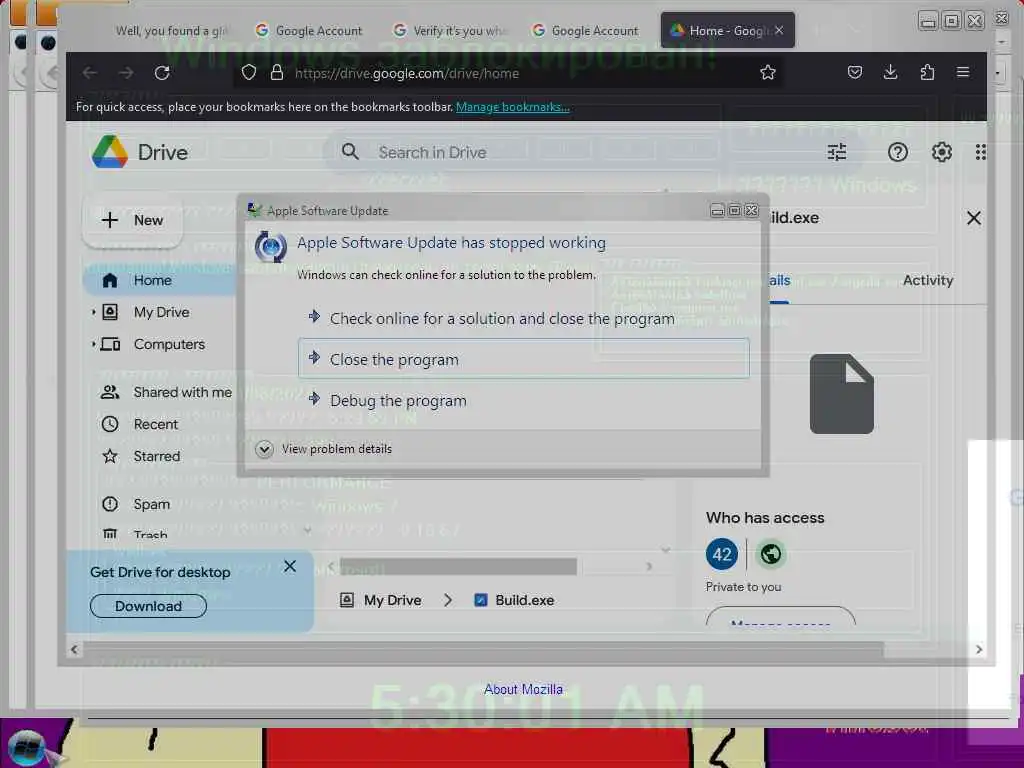Switch to the 'Well, you found a' tab
This screenshot has width=1024, height=768.
click(x=170, y=30)
